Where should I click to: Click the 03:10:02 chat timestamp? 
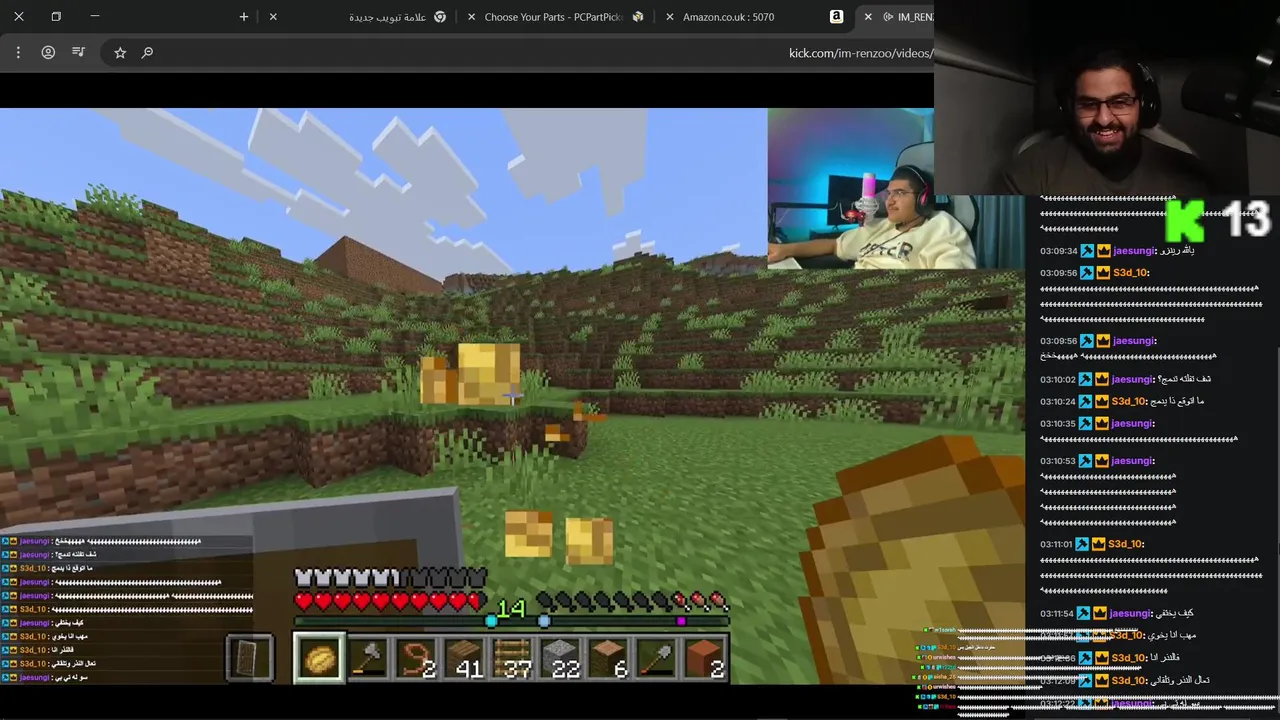(1057, 379)
